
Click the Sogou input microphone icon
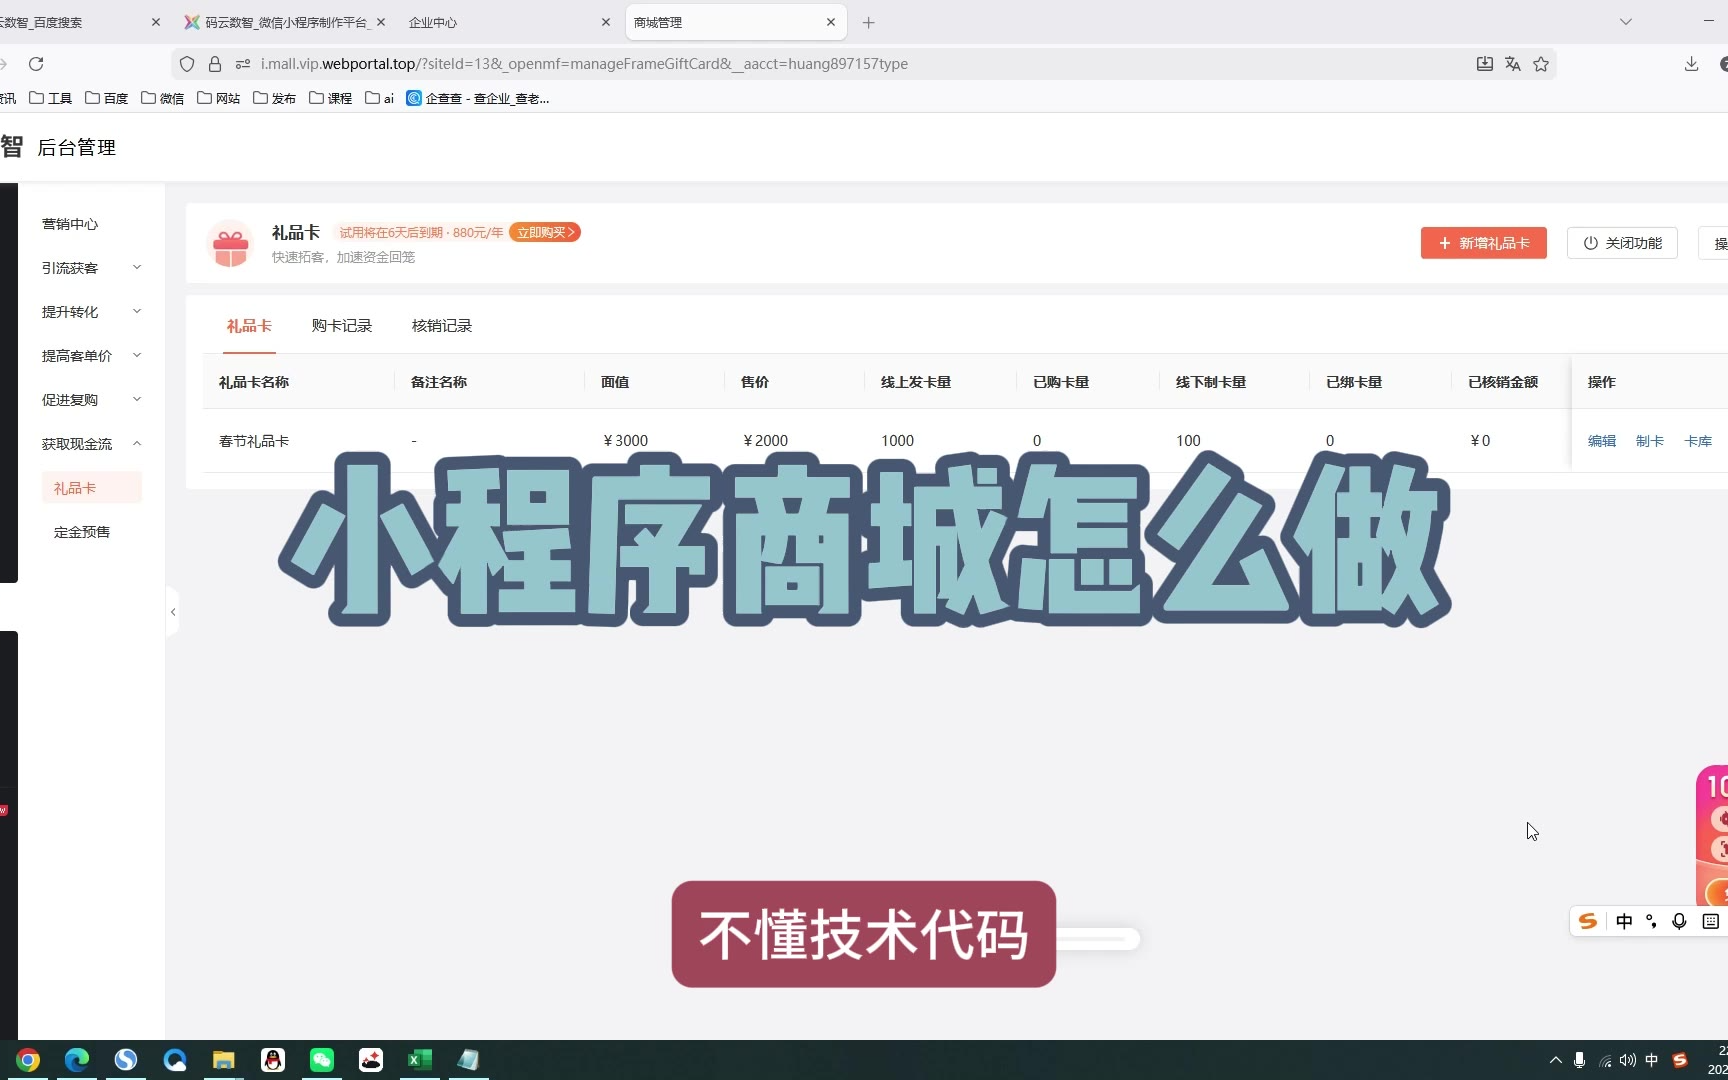coord(1679,921)
